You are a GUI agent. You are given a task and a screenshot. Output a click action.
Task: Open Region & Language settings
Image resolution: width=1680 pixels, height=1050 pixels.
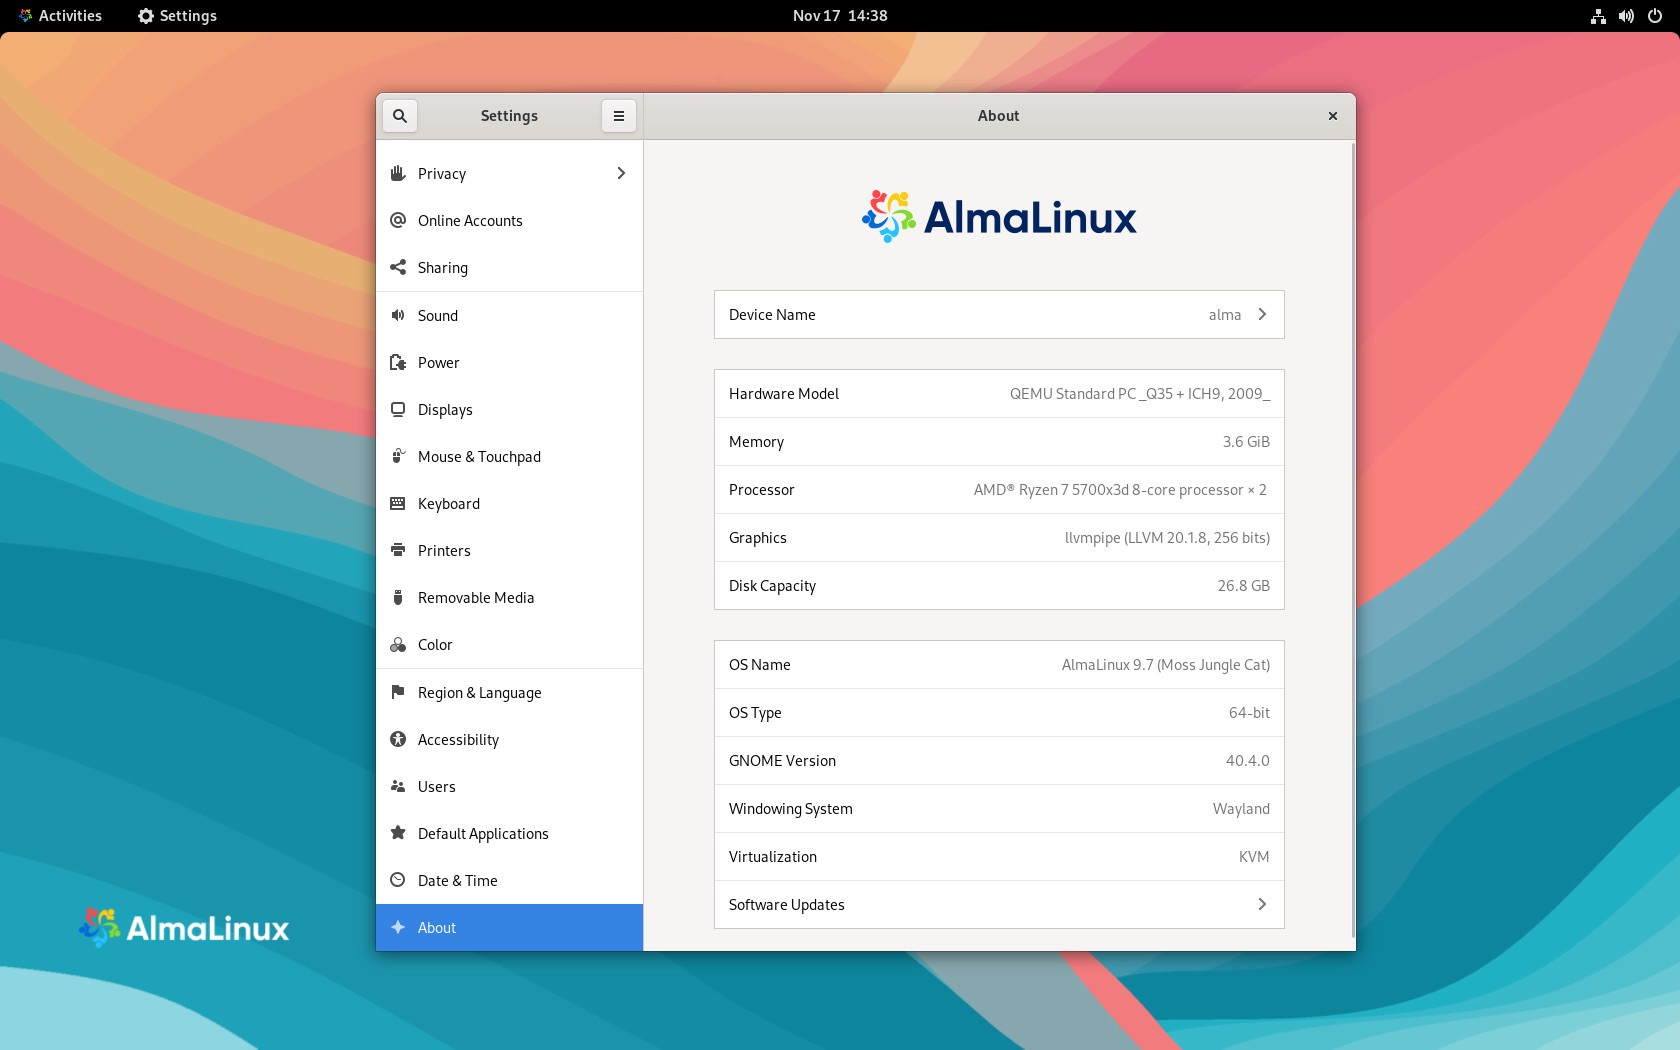click(x=480, y=692)
